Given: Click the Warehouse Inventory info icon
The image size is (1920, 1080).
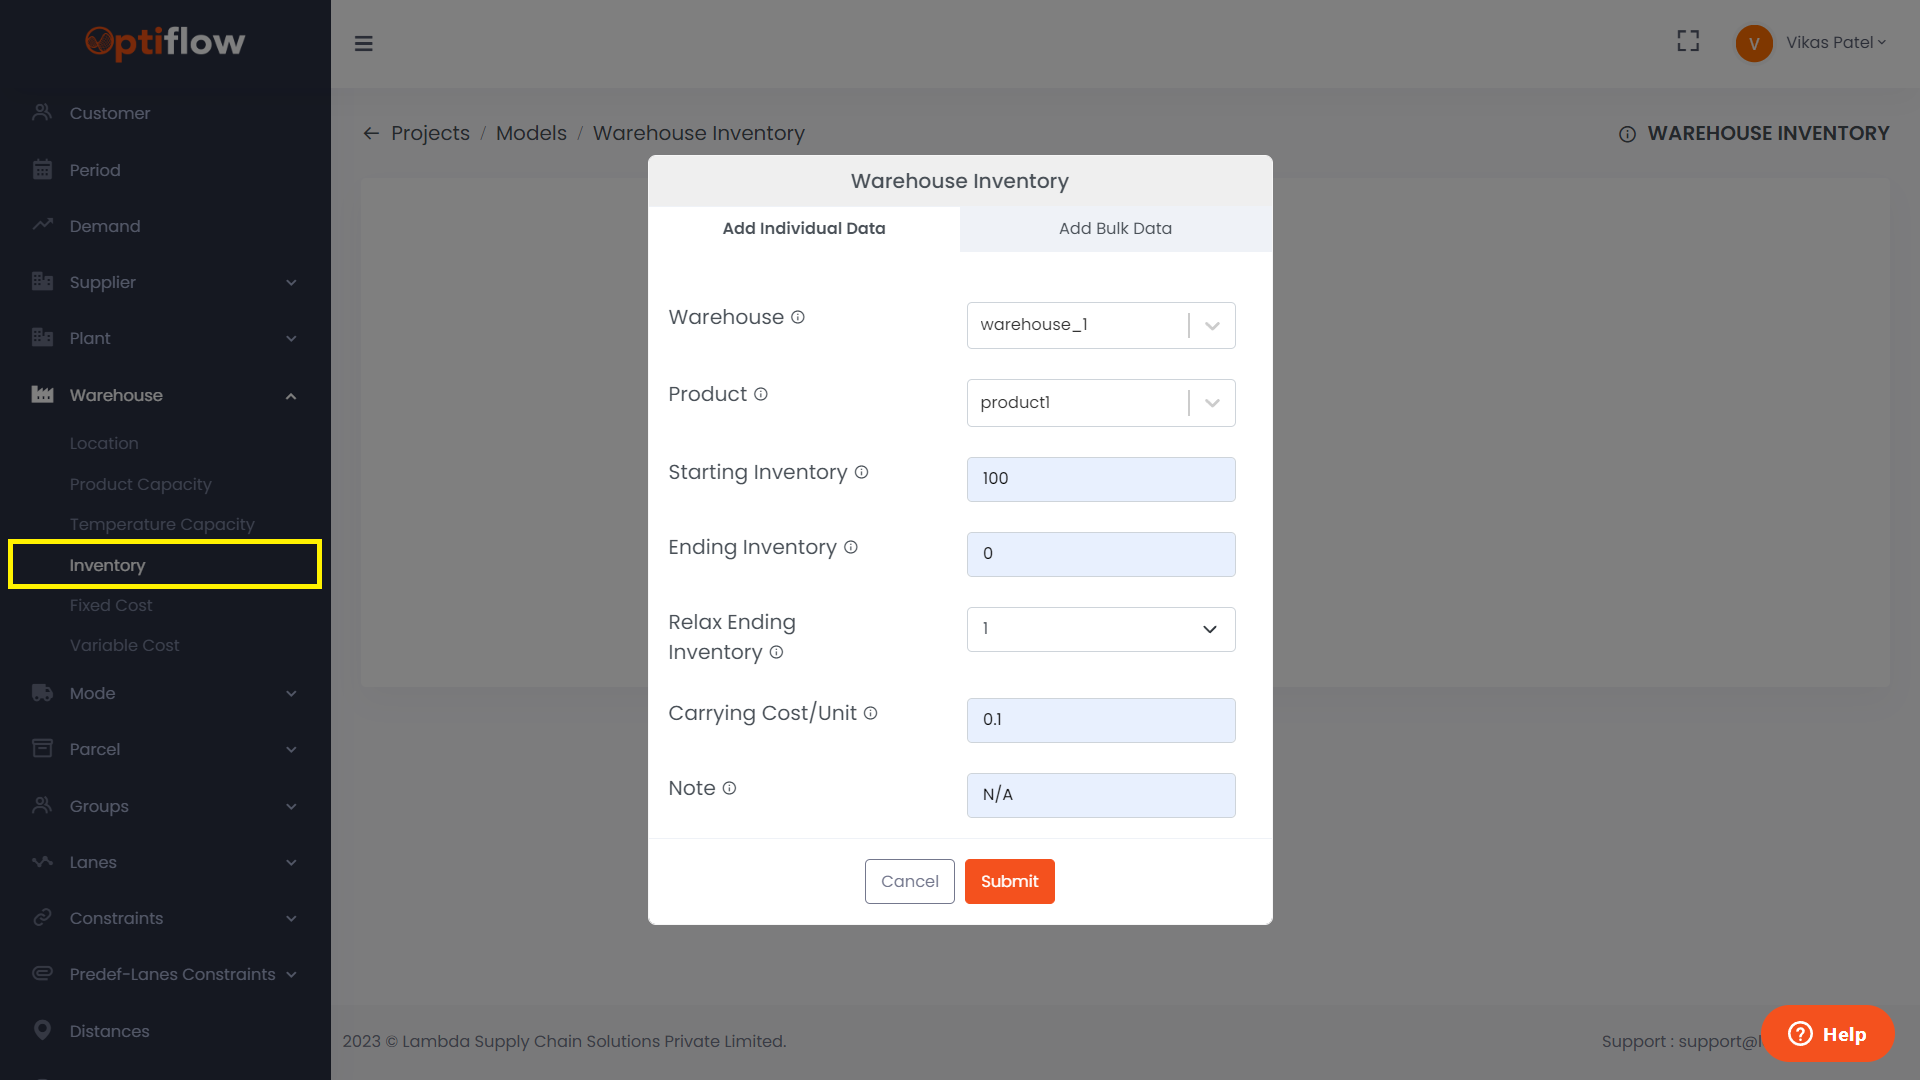Looking at the screenshot, I should [x=1627, y=134].
